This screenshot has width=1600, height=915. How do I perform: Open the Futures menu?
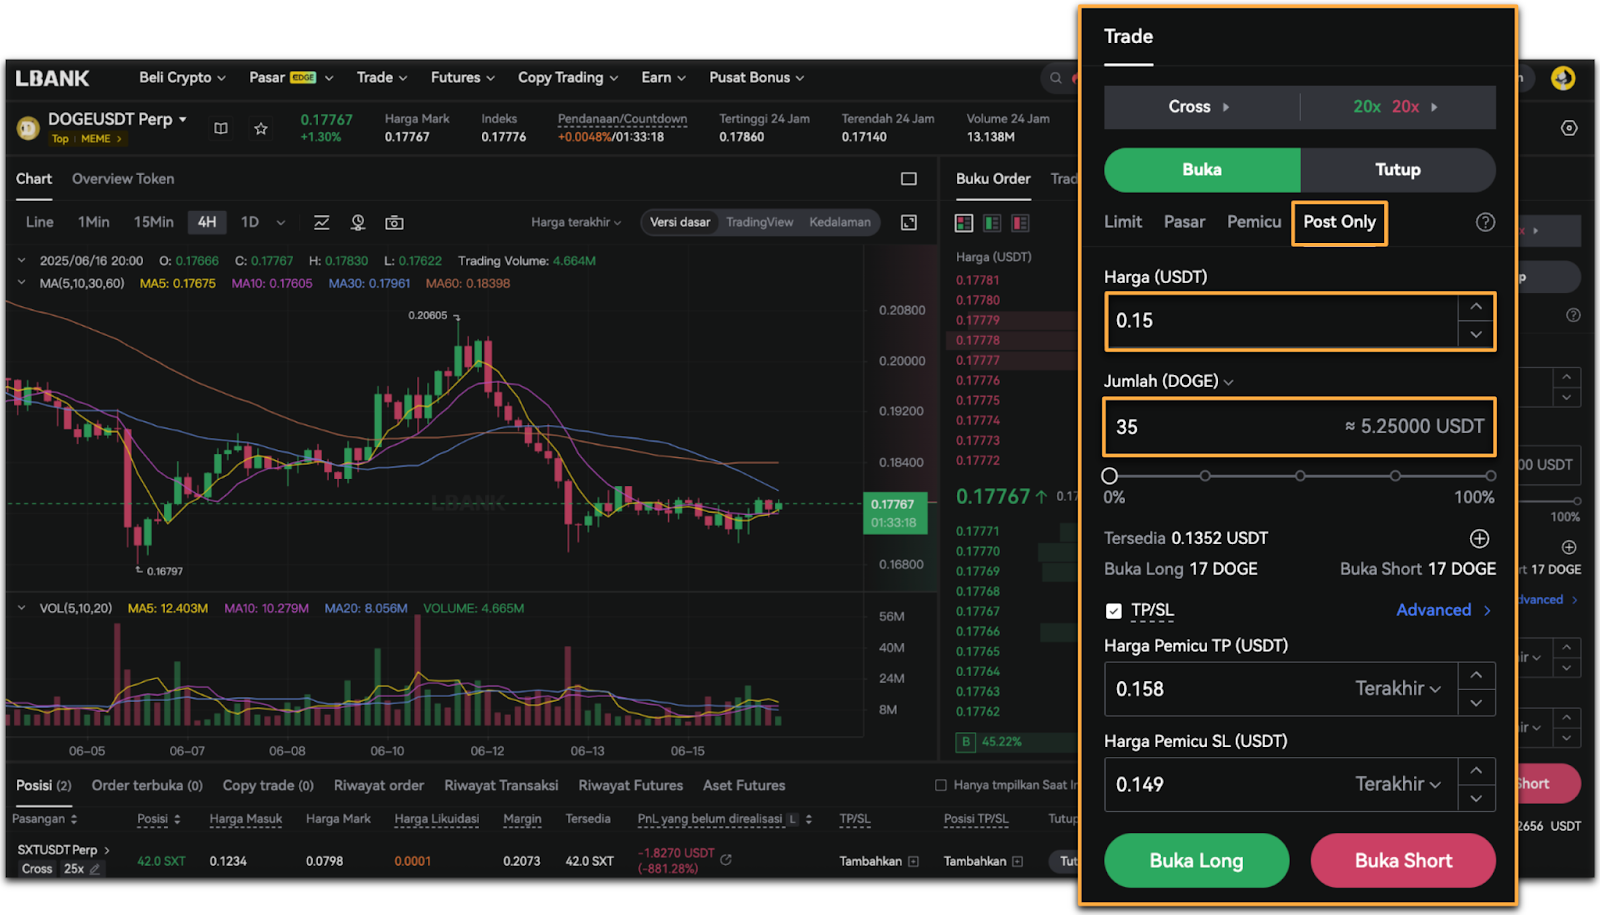point(462,78)
